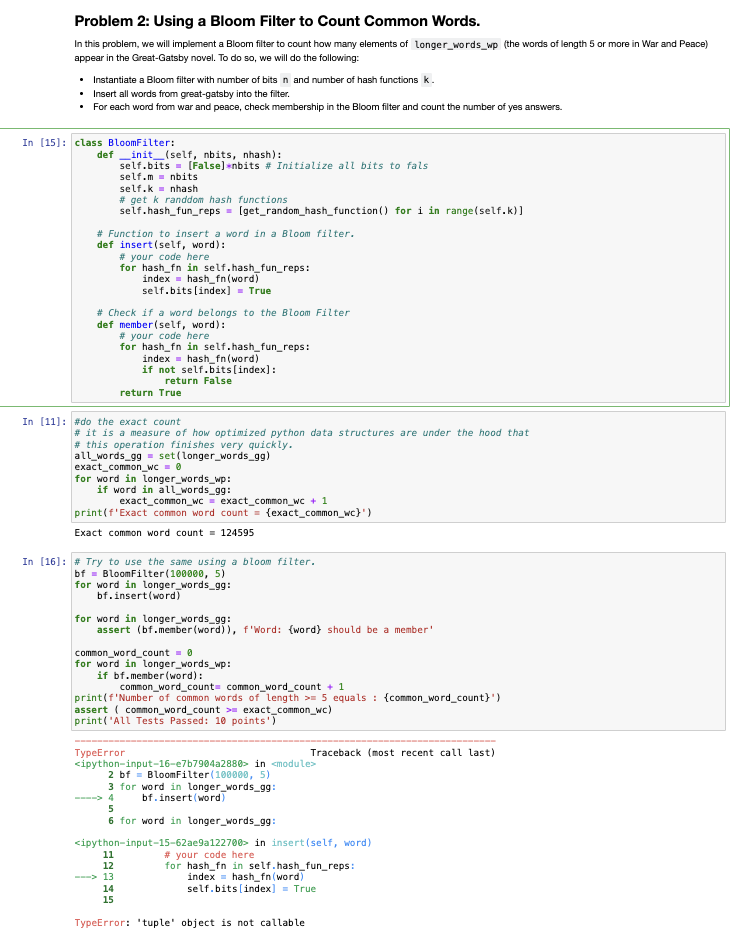Click the 'self.m = nbits' code line
This screenshot has width=738, height=938.
[158, 177]
